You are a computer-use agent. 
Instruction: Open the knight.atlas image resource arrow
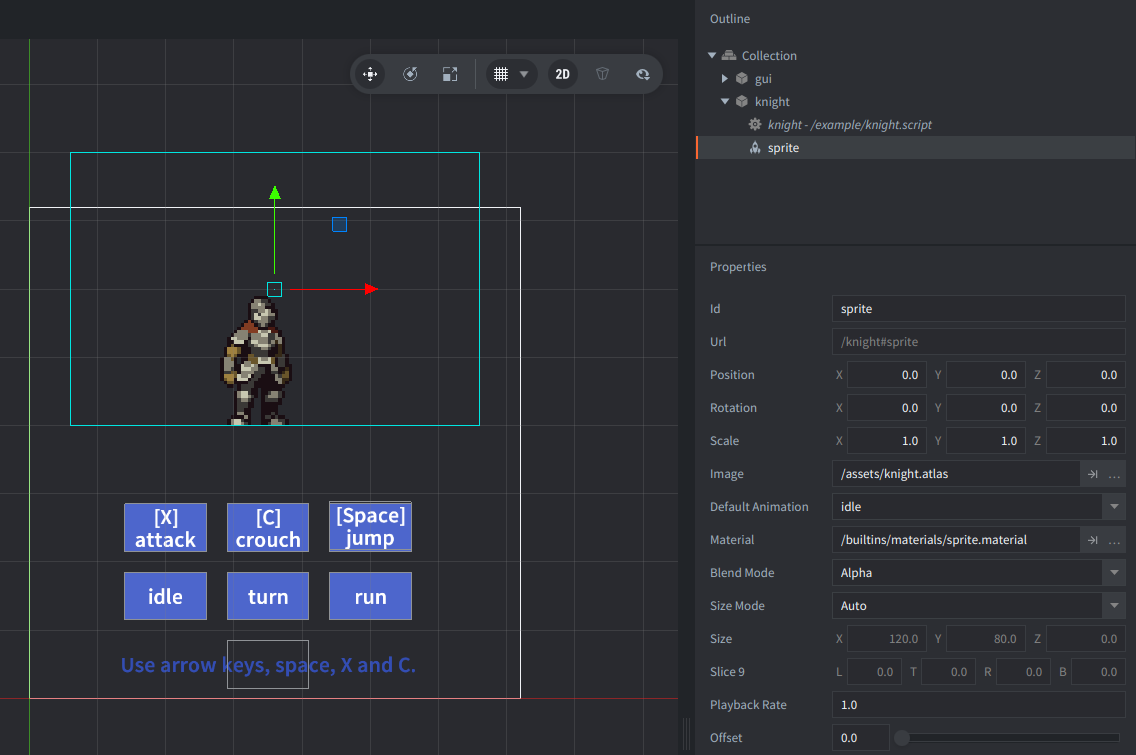[x=1092, y=474]
